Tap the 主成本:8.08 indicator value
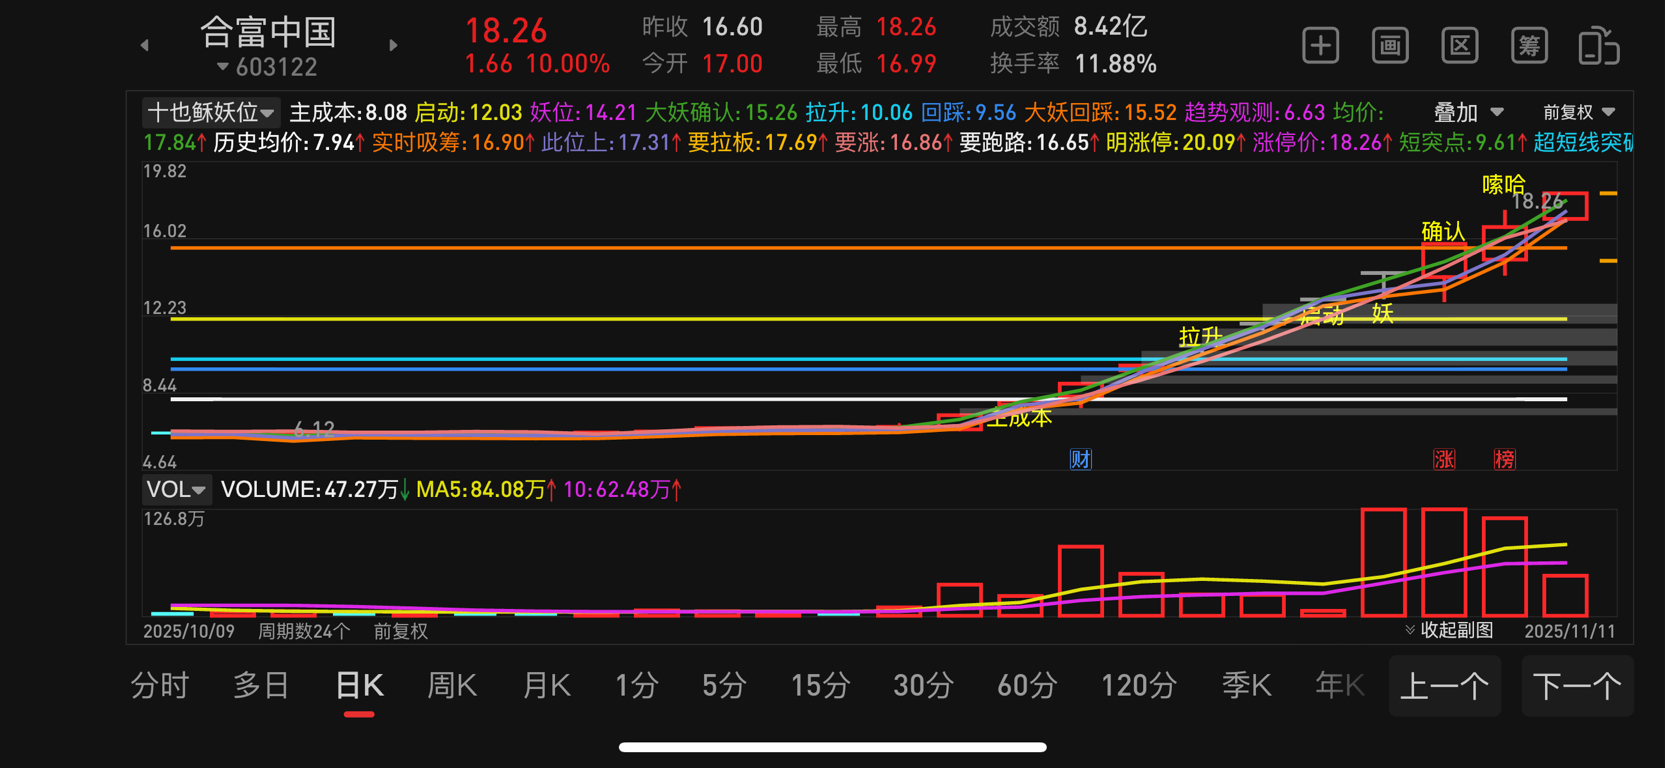1665x769 pixels. [x=347, y=113]
